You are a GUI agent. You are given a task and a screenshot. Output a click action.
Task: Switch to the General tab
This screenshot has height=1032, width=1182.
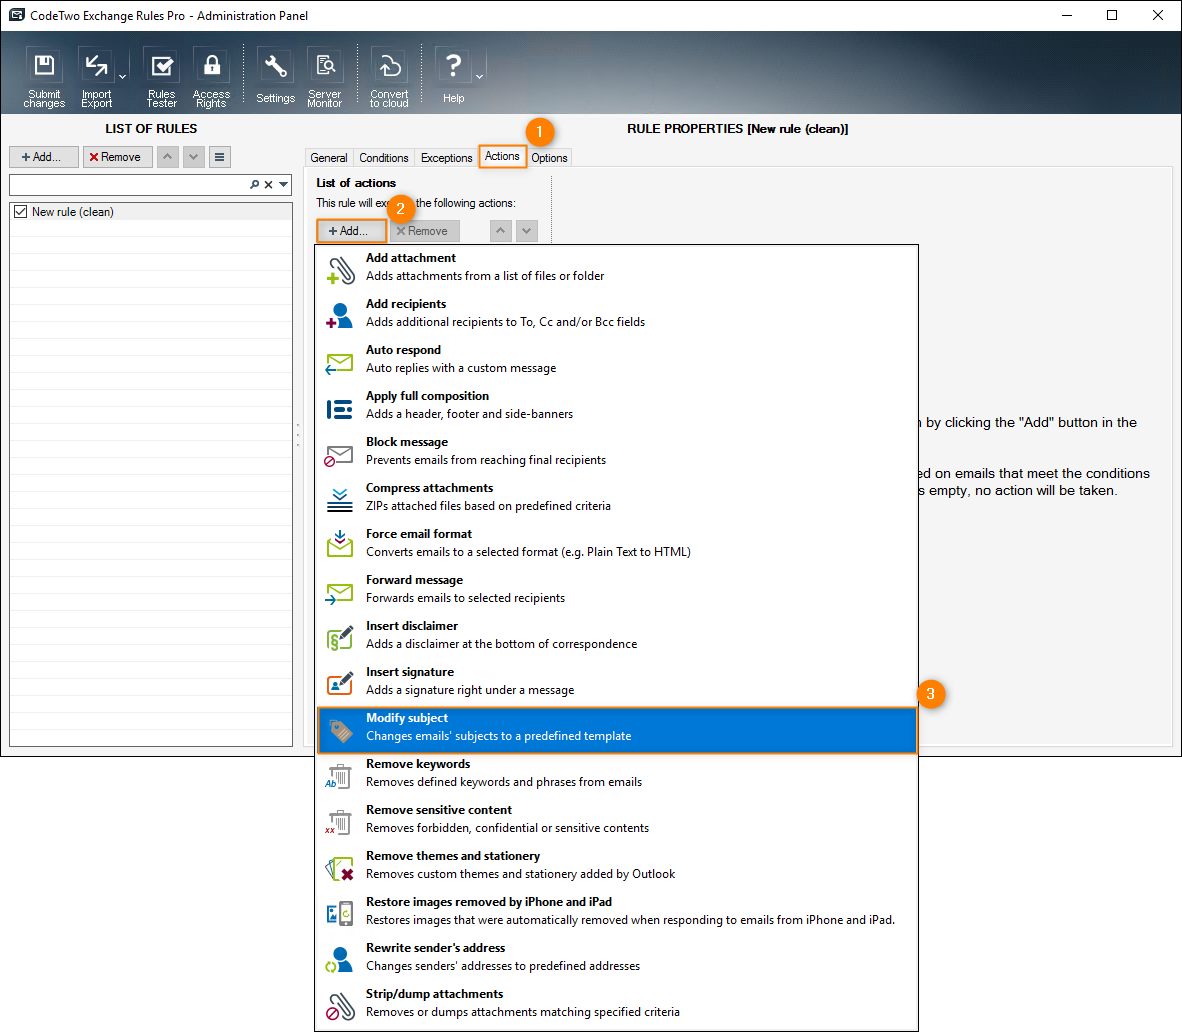[329, 158]
